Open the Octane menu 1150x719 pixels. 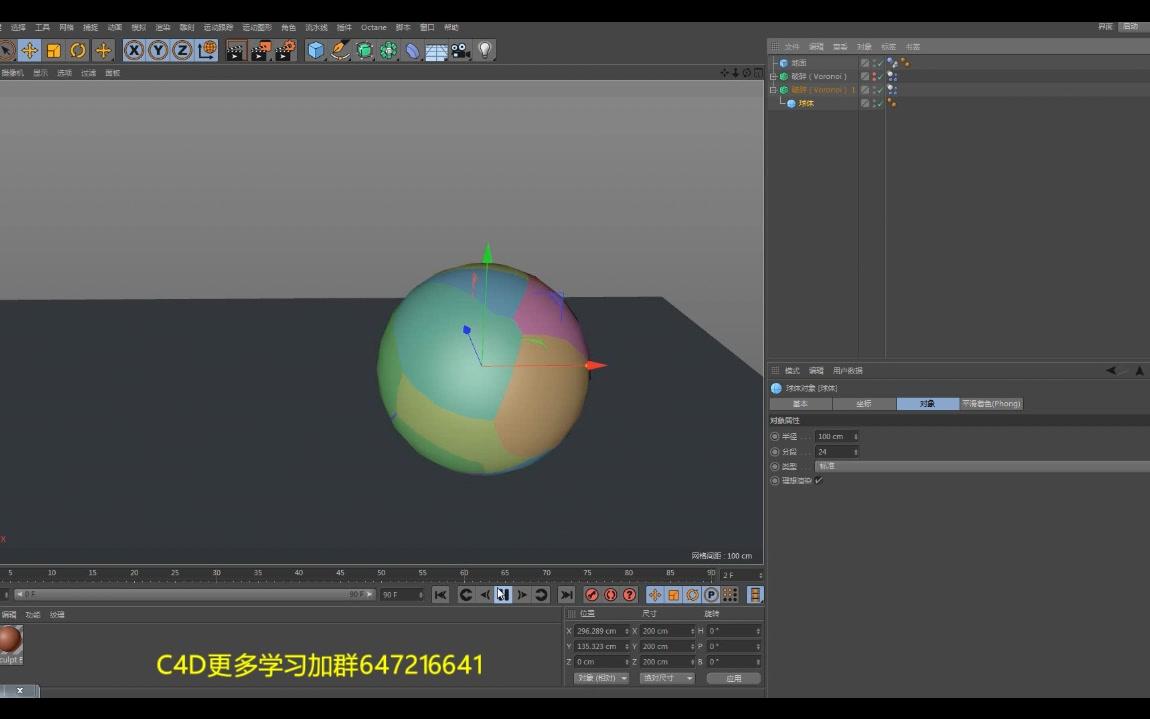click(373, 27)
